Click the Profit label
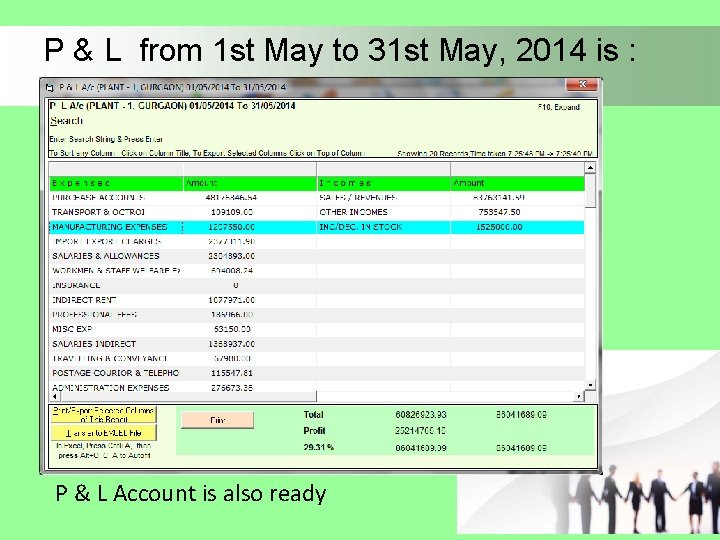Viewport: 720px width, 540px height. tap(314, 431)
